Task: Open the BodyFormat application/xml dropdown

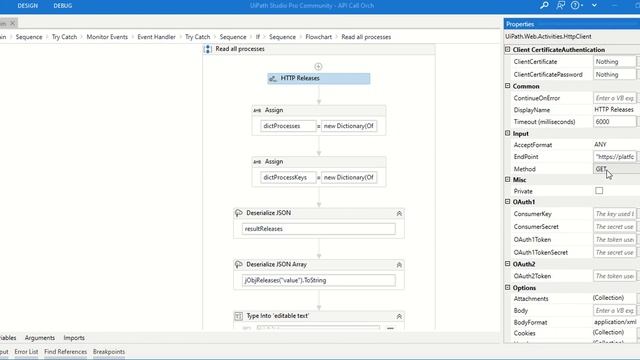Action: [x=616, y=322]
